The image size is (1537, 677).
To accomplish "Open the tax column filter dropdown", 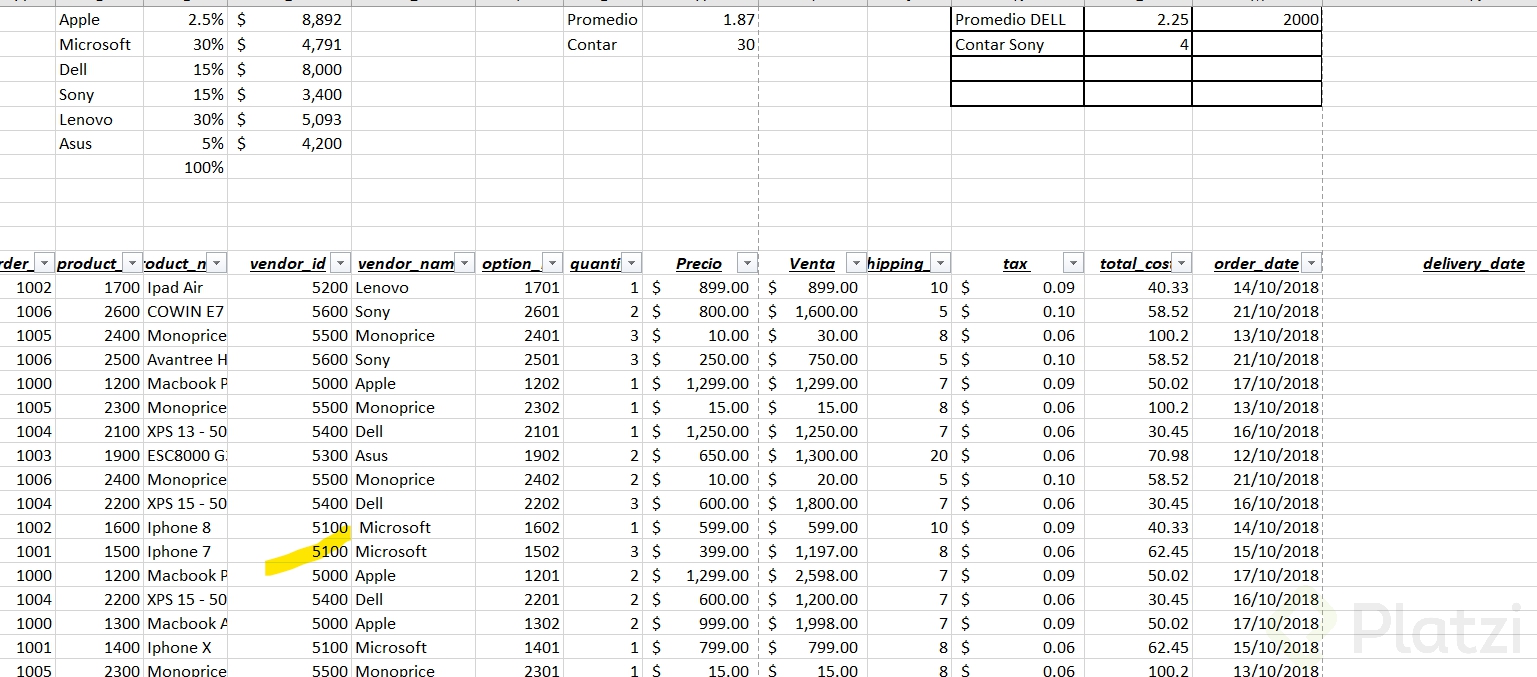I will [1073, 264].
